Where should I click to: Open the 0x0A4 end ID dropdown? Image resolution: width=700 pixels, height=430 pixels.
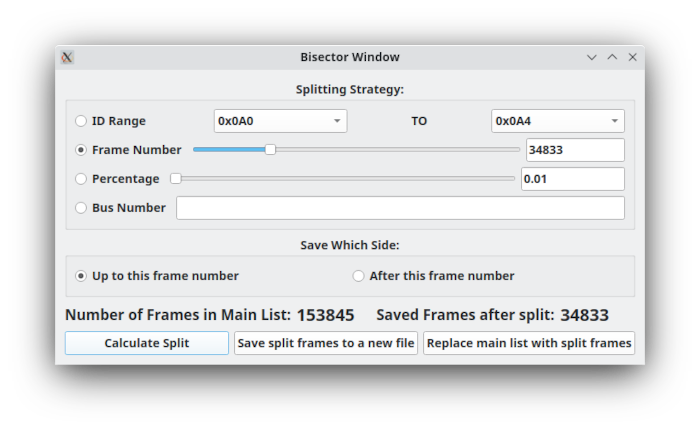(x=558, y=121)
